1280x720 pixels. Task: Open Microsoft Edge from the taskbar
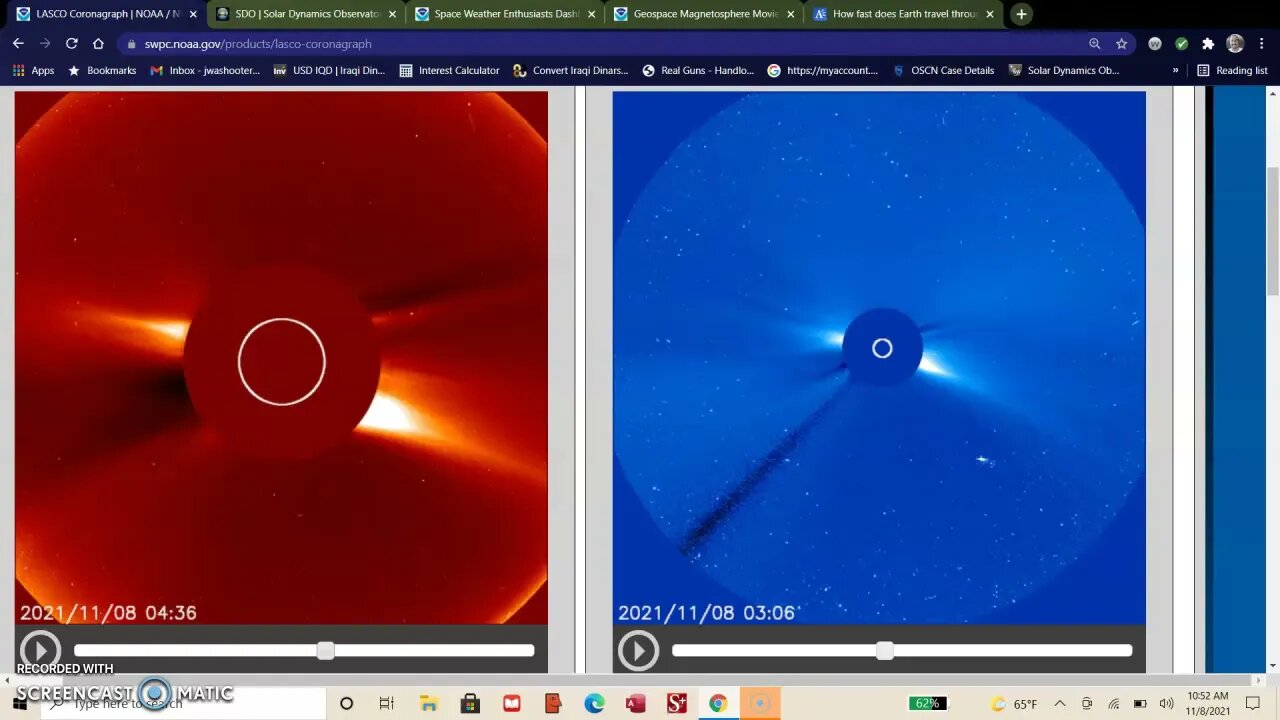[594, 704]
